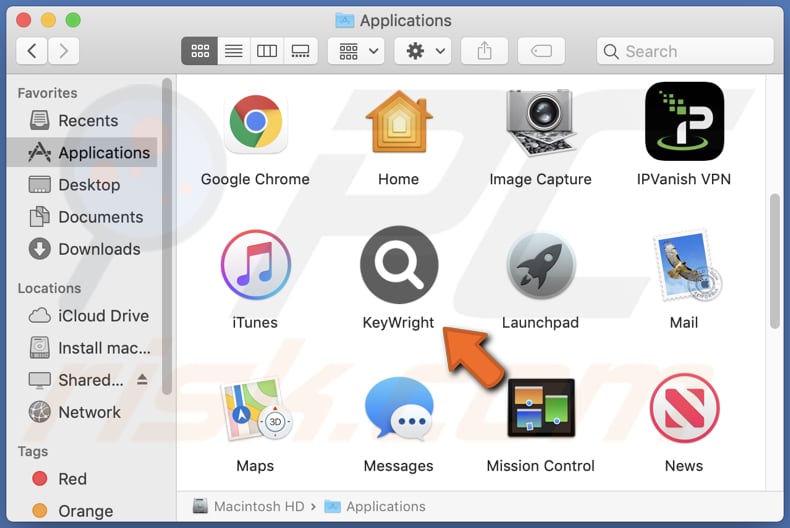Click the "Mission Control" name label
Screen dimensions: 790x528
click(x=541, y=466)
